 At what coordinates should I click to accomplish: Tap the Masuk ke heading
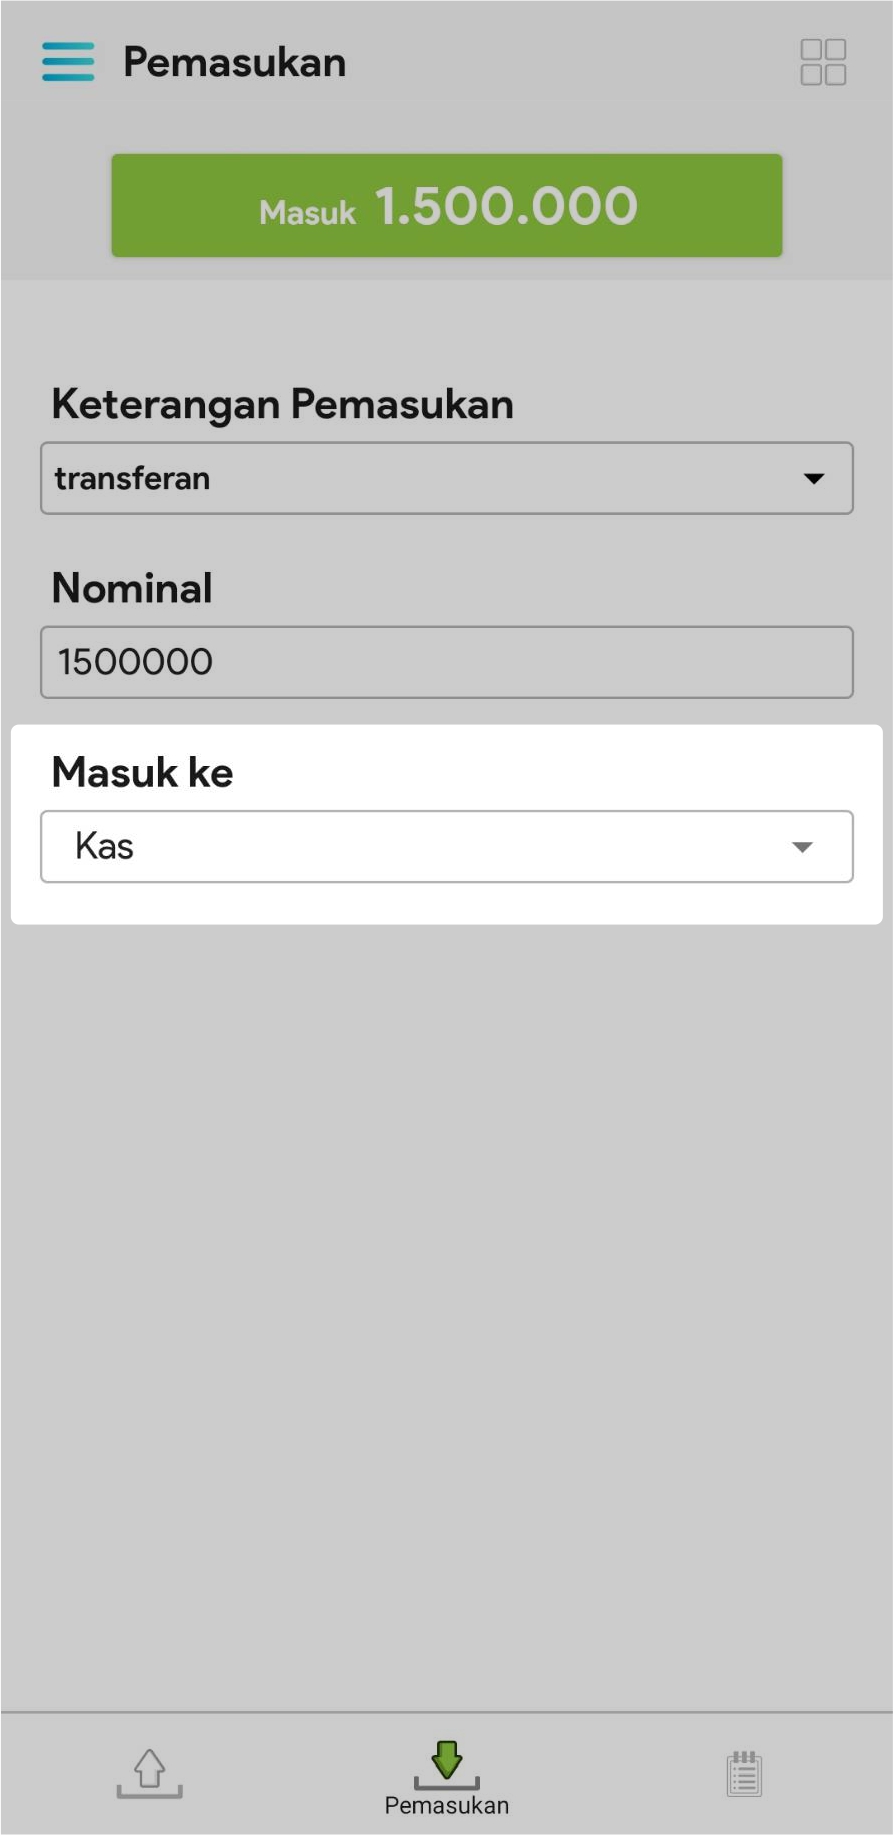pos(142,773)
